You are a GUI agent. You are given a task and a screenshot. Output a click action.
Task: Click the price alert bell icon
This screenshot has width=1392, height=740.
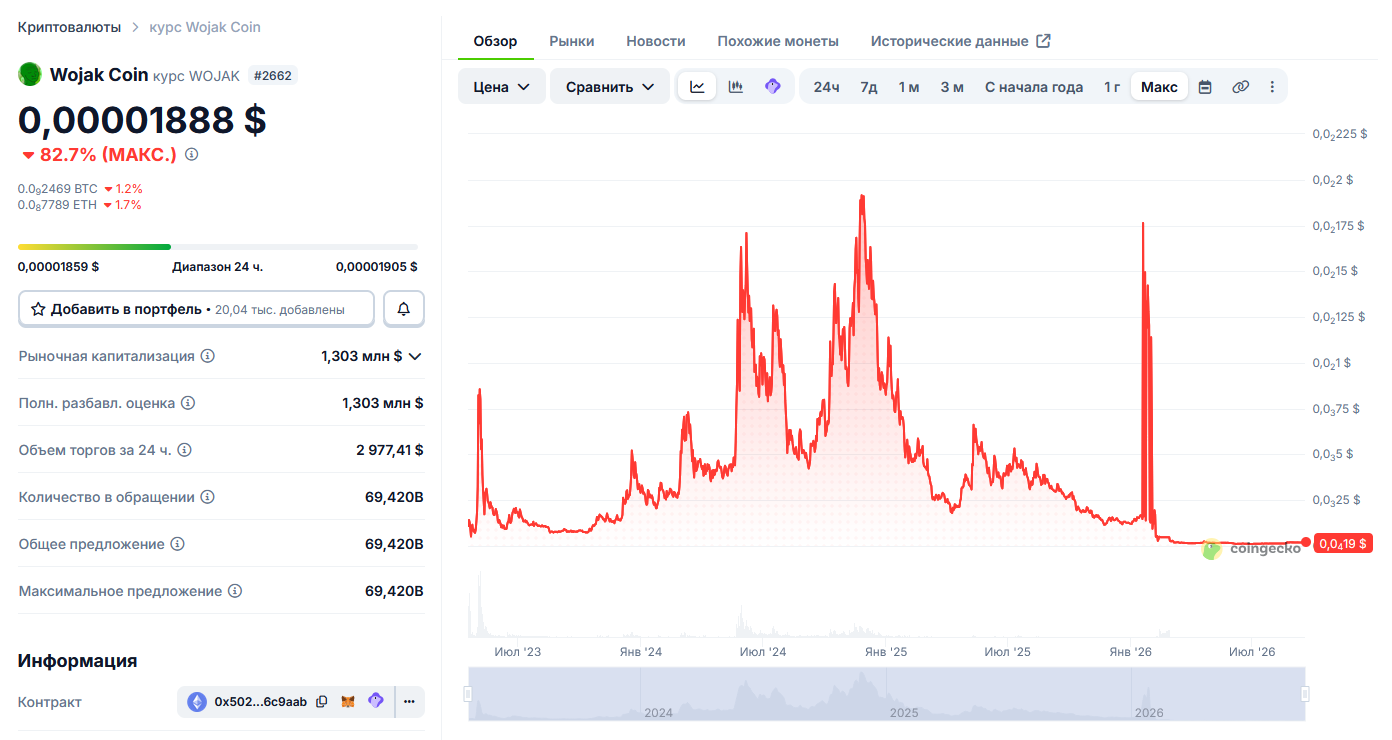404,309
